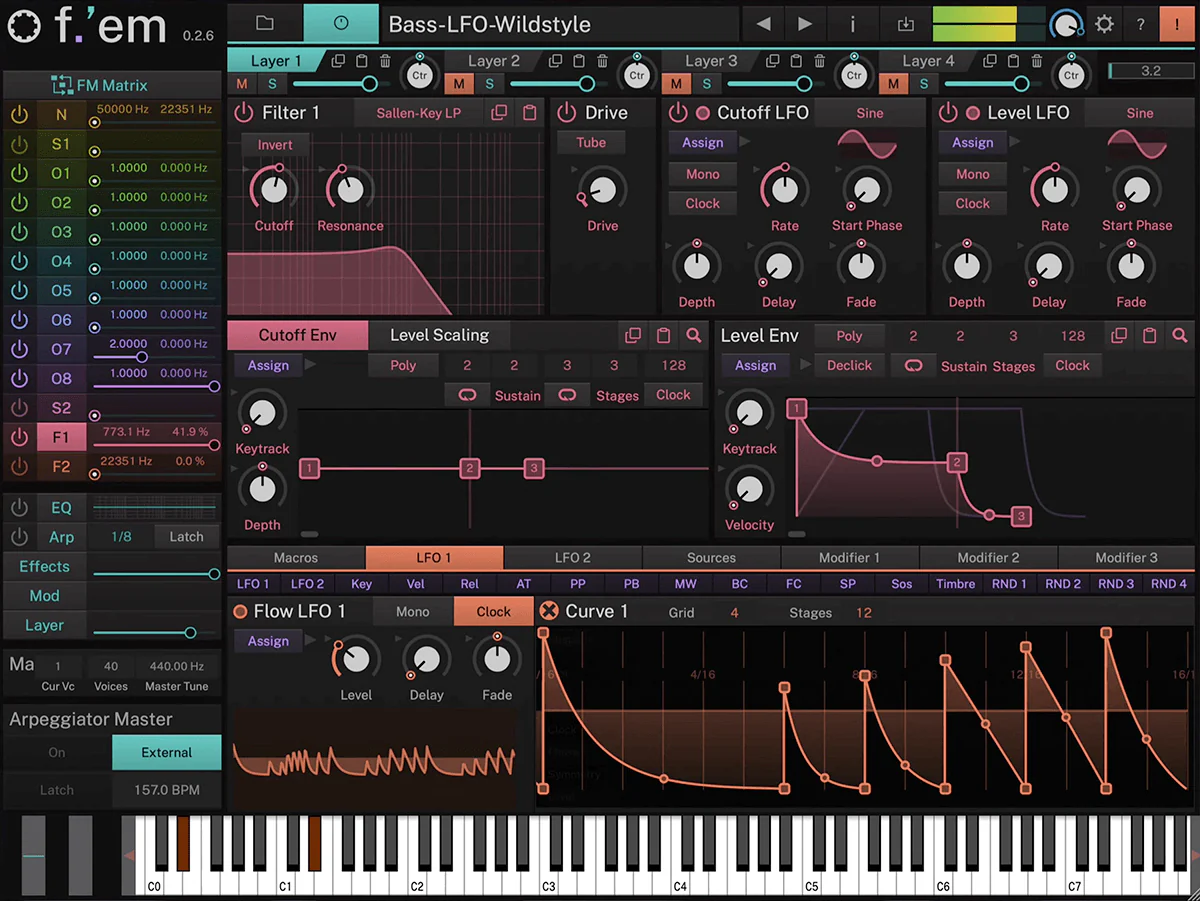Open the preset browser folder icon
Screen dimensions: 1200x901
tap(264, 23)
